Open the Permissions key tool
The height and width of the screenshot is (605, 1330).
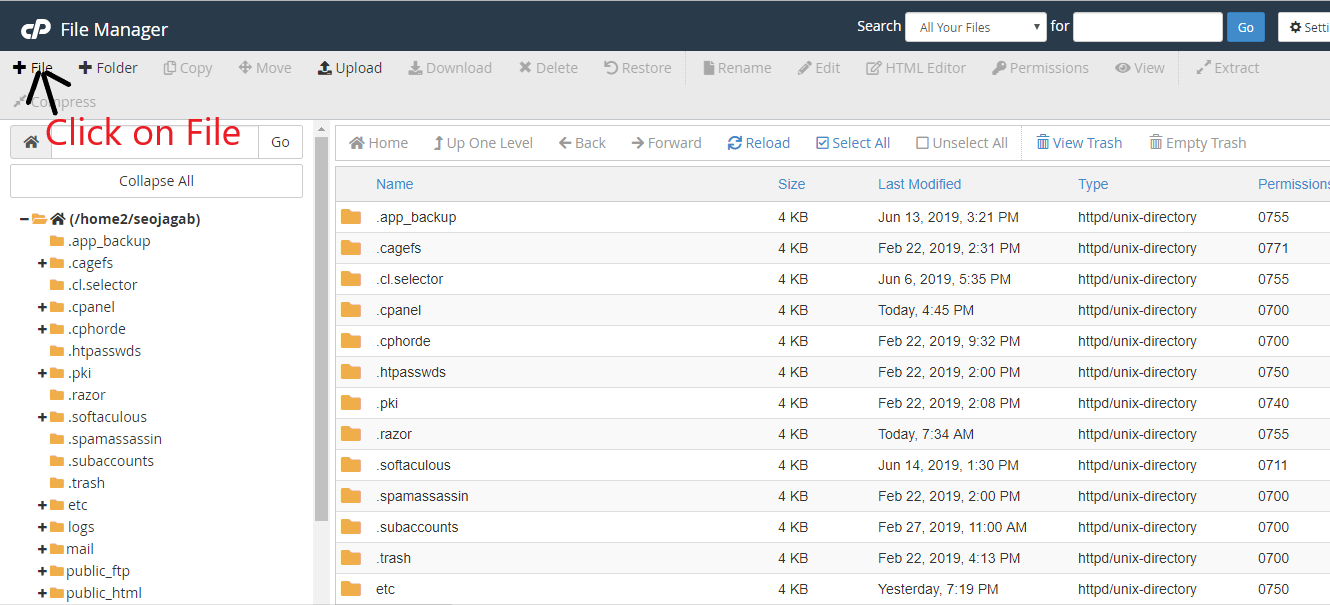click(x=1041, y=68)
